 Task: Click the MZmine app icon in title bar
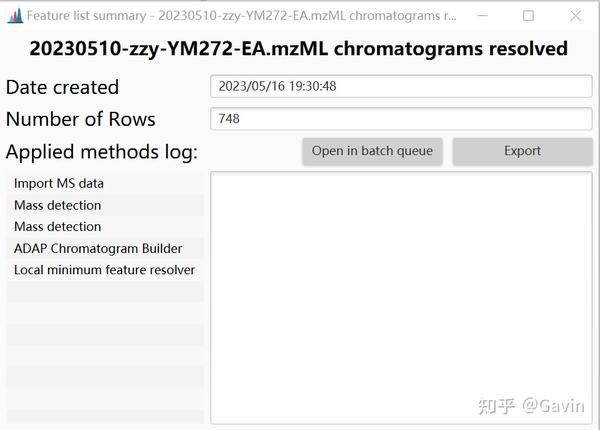(x=14, y=16)
